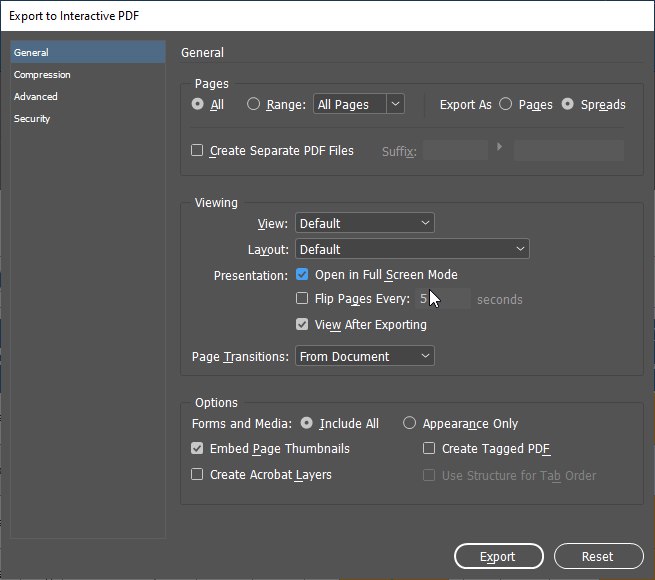
Task: Click the Reset button
Action: pyautogui.click(x=599, y=556)
